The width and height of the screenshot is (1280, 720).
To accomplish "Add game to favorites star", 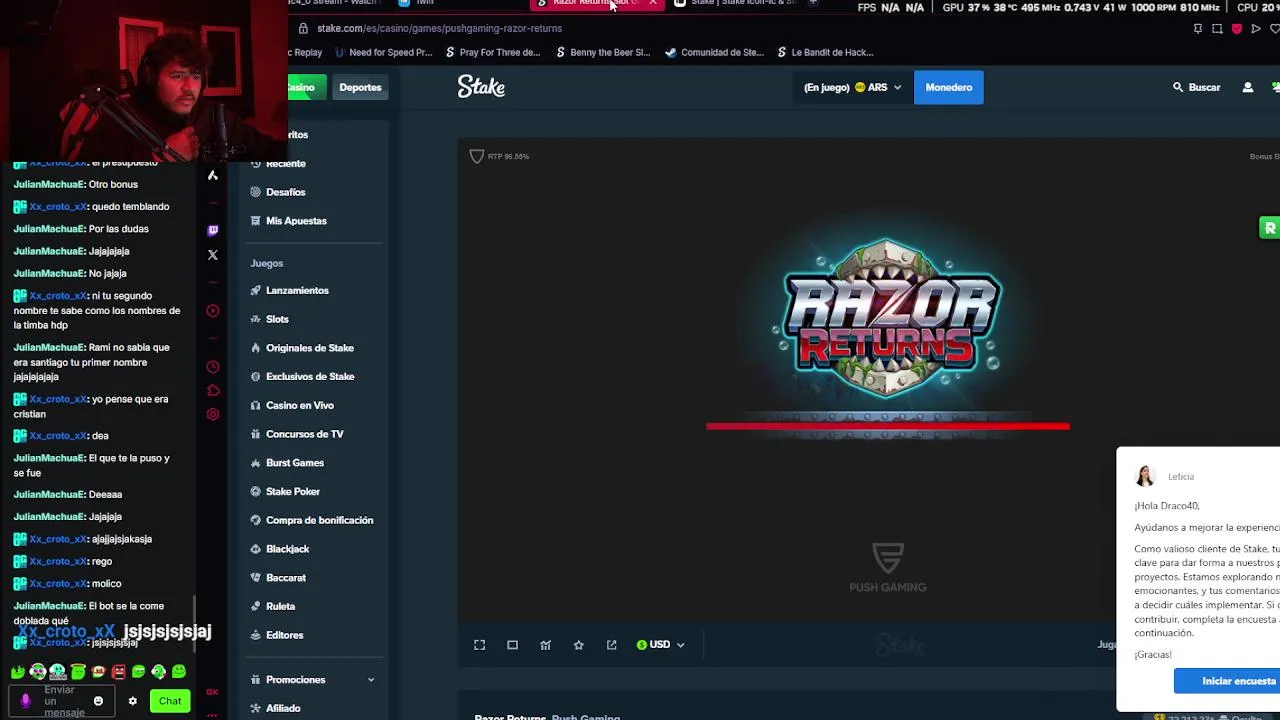I will pos(578,645).
